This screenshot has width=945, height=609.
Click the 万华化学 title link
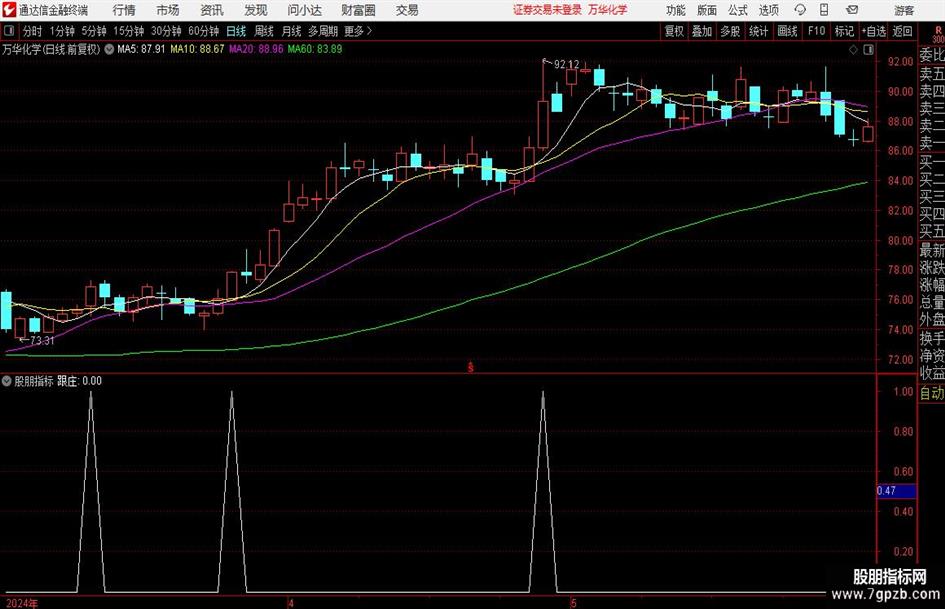click(608, 10)
